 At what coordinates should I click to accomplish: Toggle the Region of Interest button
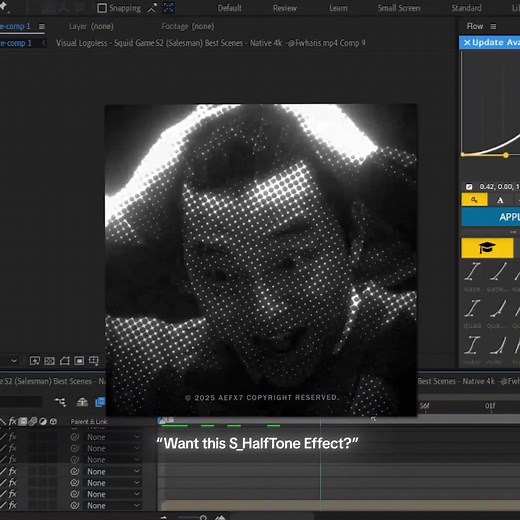coord(79,361)
